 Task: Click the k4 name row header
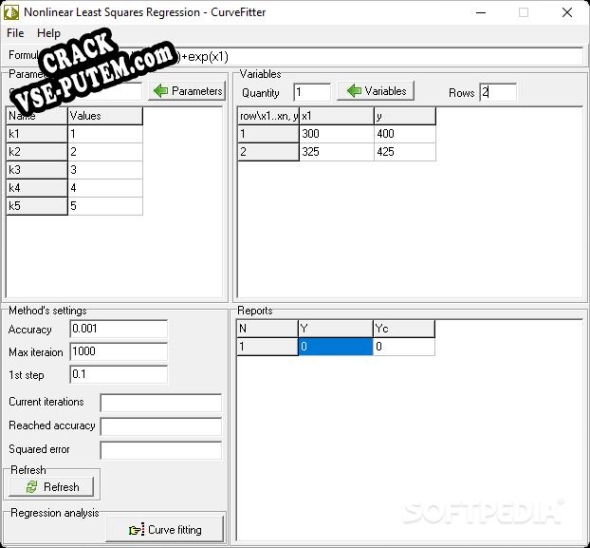[x=37, y=188]
